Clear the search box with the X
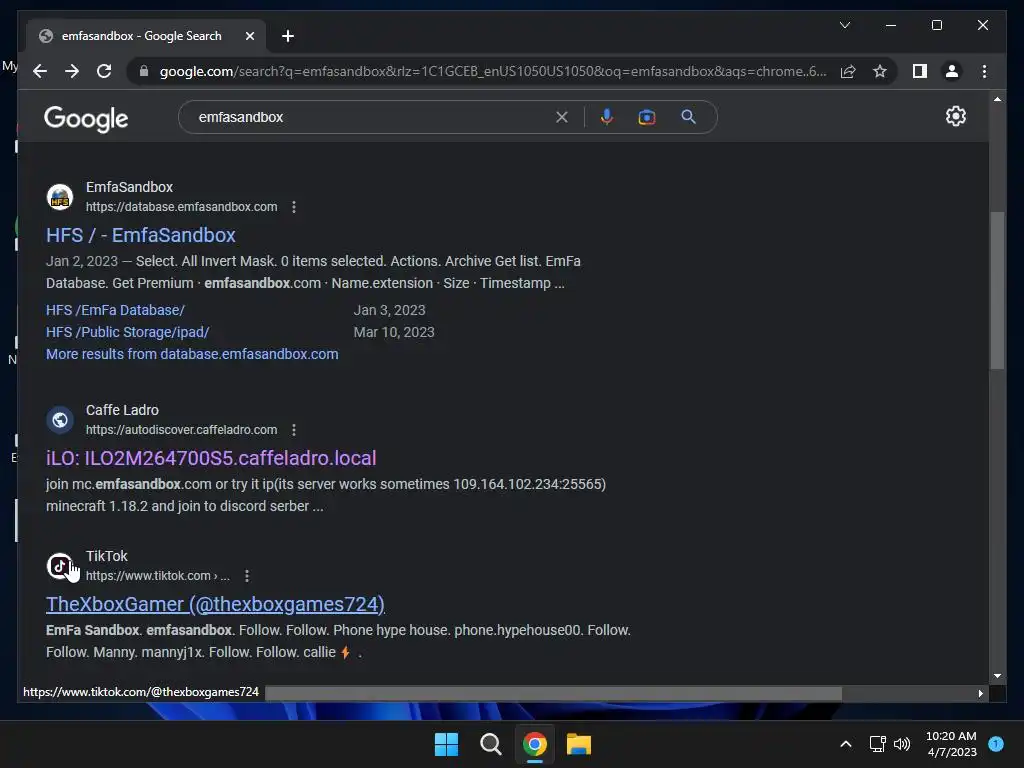The width and height of the screenshot is (1024, 768). [562, 118]
